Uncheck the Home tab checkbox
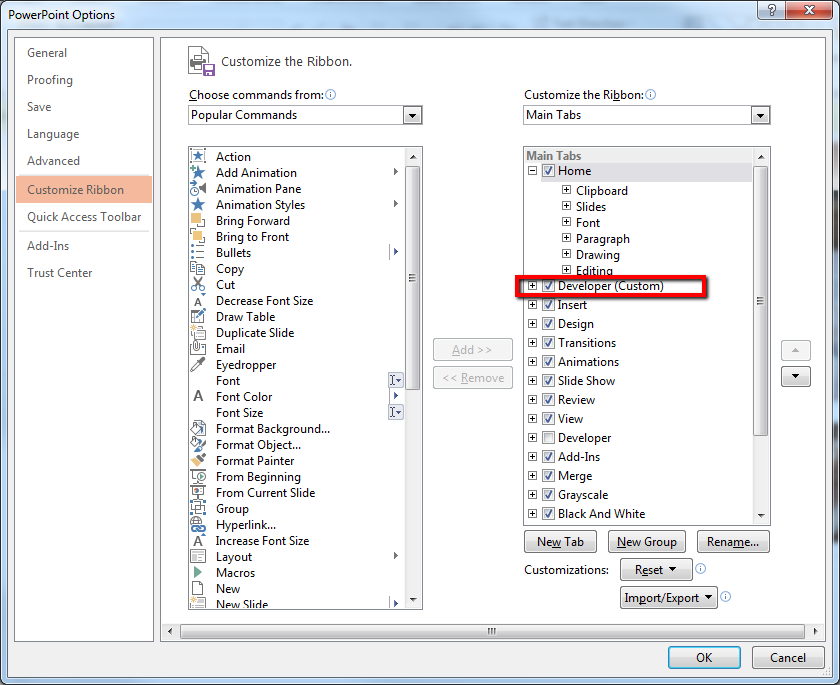This screenshot has height=685, width=840. click(548, 171)
